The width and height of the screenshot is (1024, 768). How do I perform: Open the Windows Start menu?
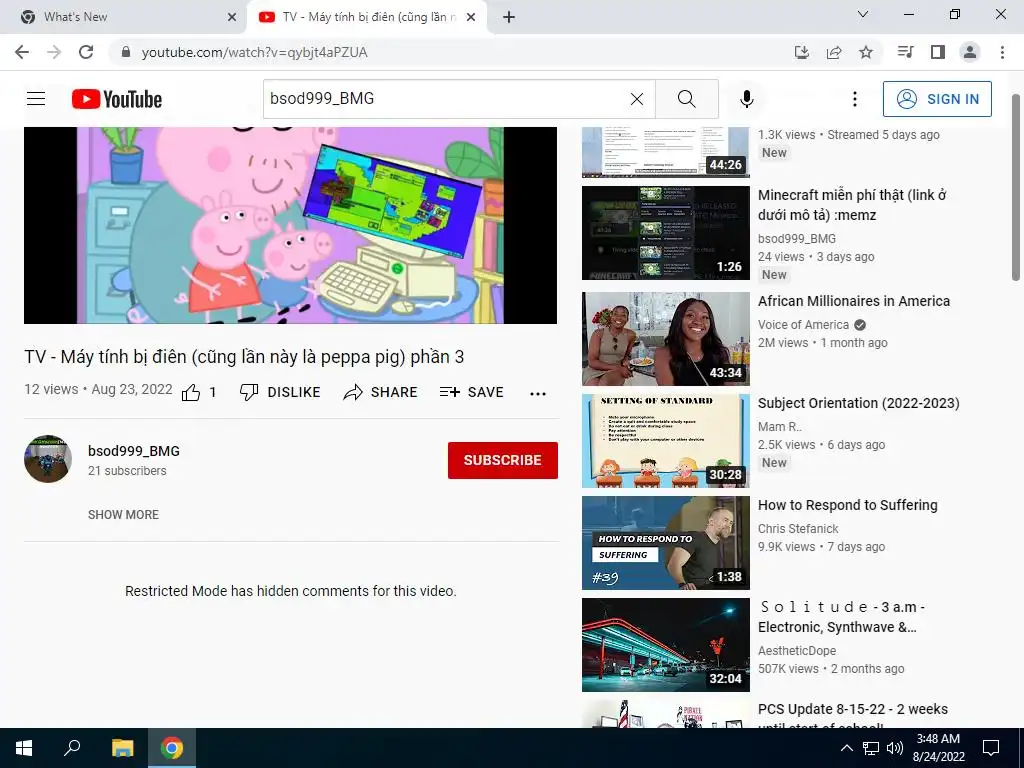(x=24, y=748)
